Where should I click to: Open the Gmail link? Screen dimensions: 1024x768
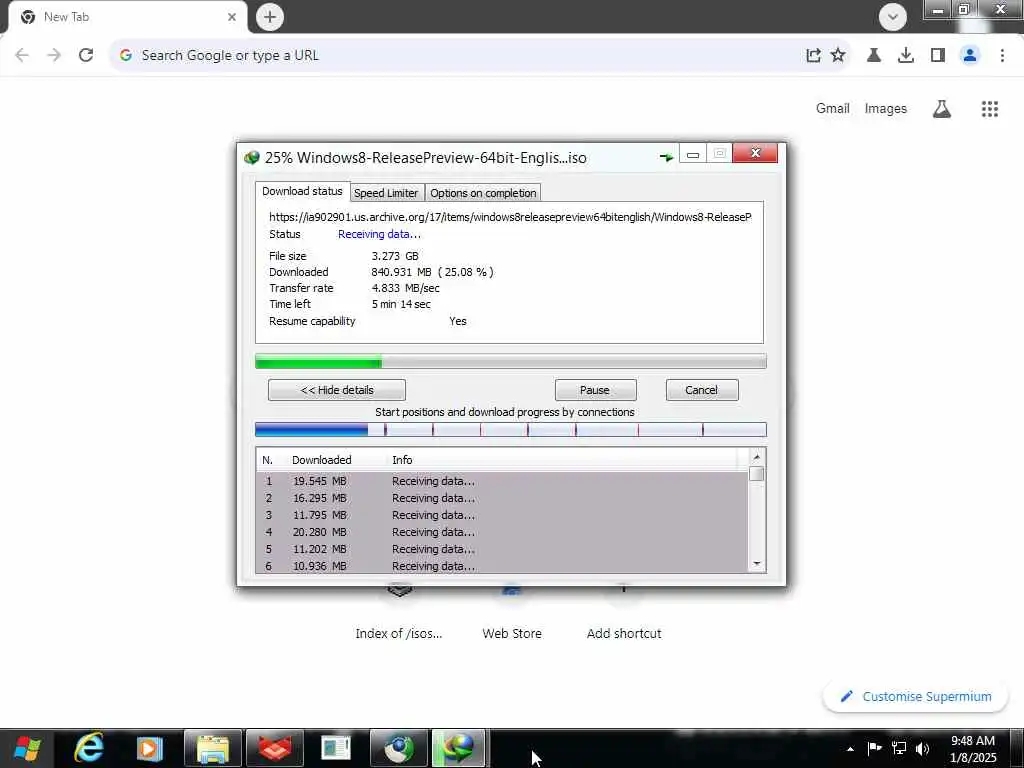[x=833, y=109]
